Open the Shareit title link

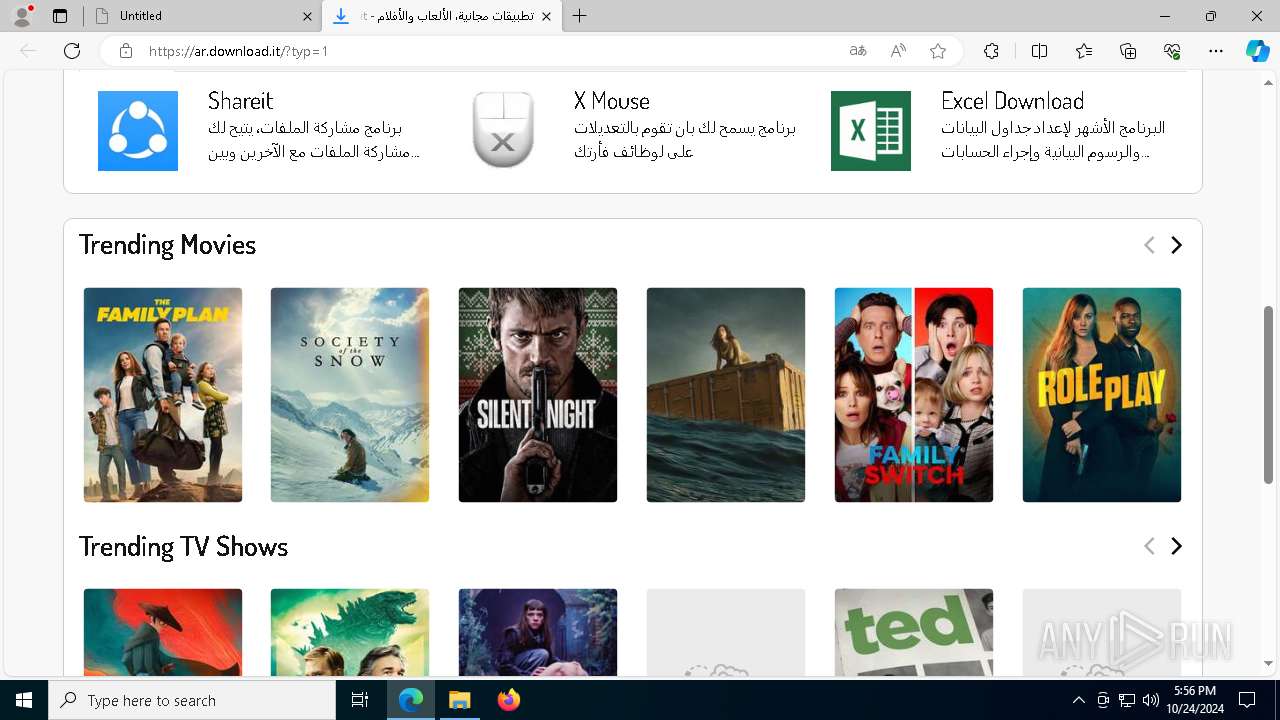(x=240, y=101)
